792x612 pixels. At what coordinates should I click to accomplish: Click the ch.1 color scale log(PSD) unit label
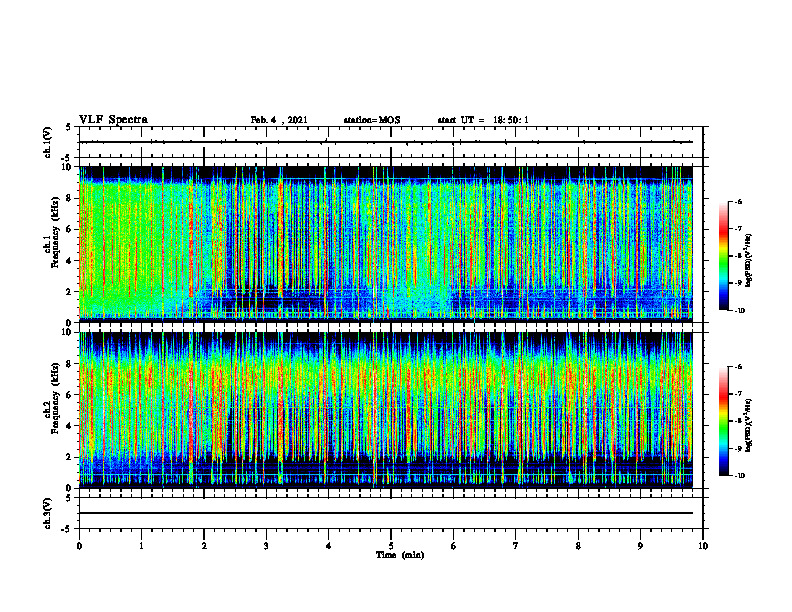(749, 261)
